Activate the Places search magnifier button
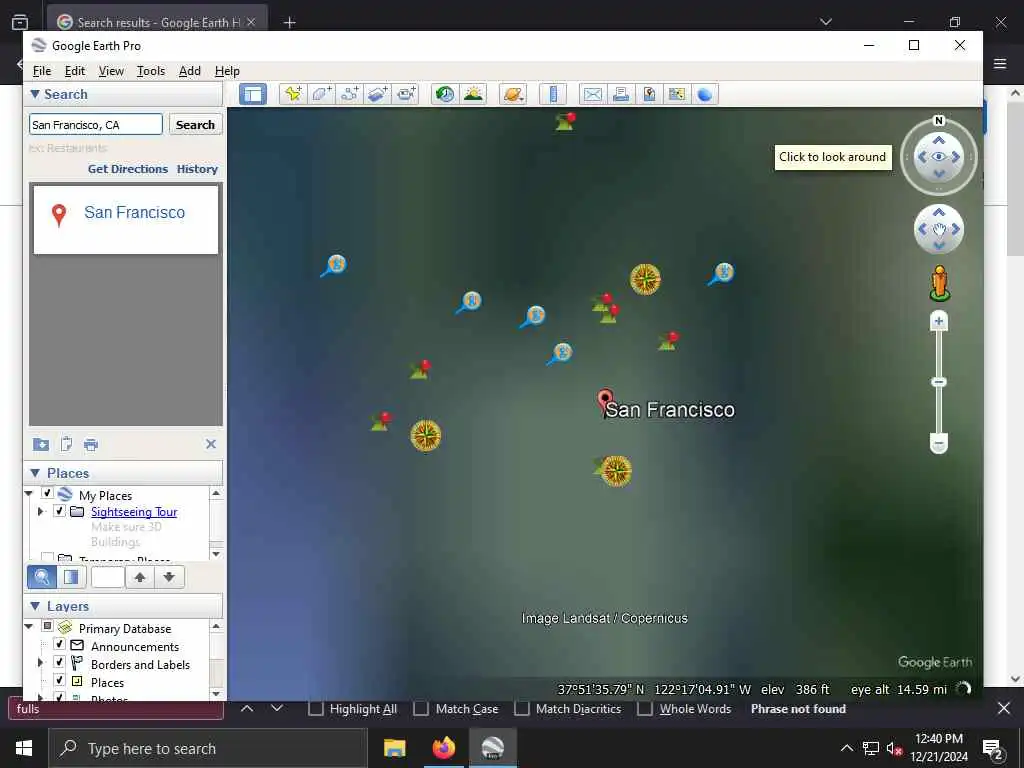Screen dimensions: 1024x768 tap(42, 577)
